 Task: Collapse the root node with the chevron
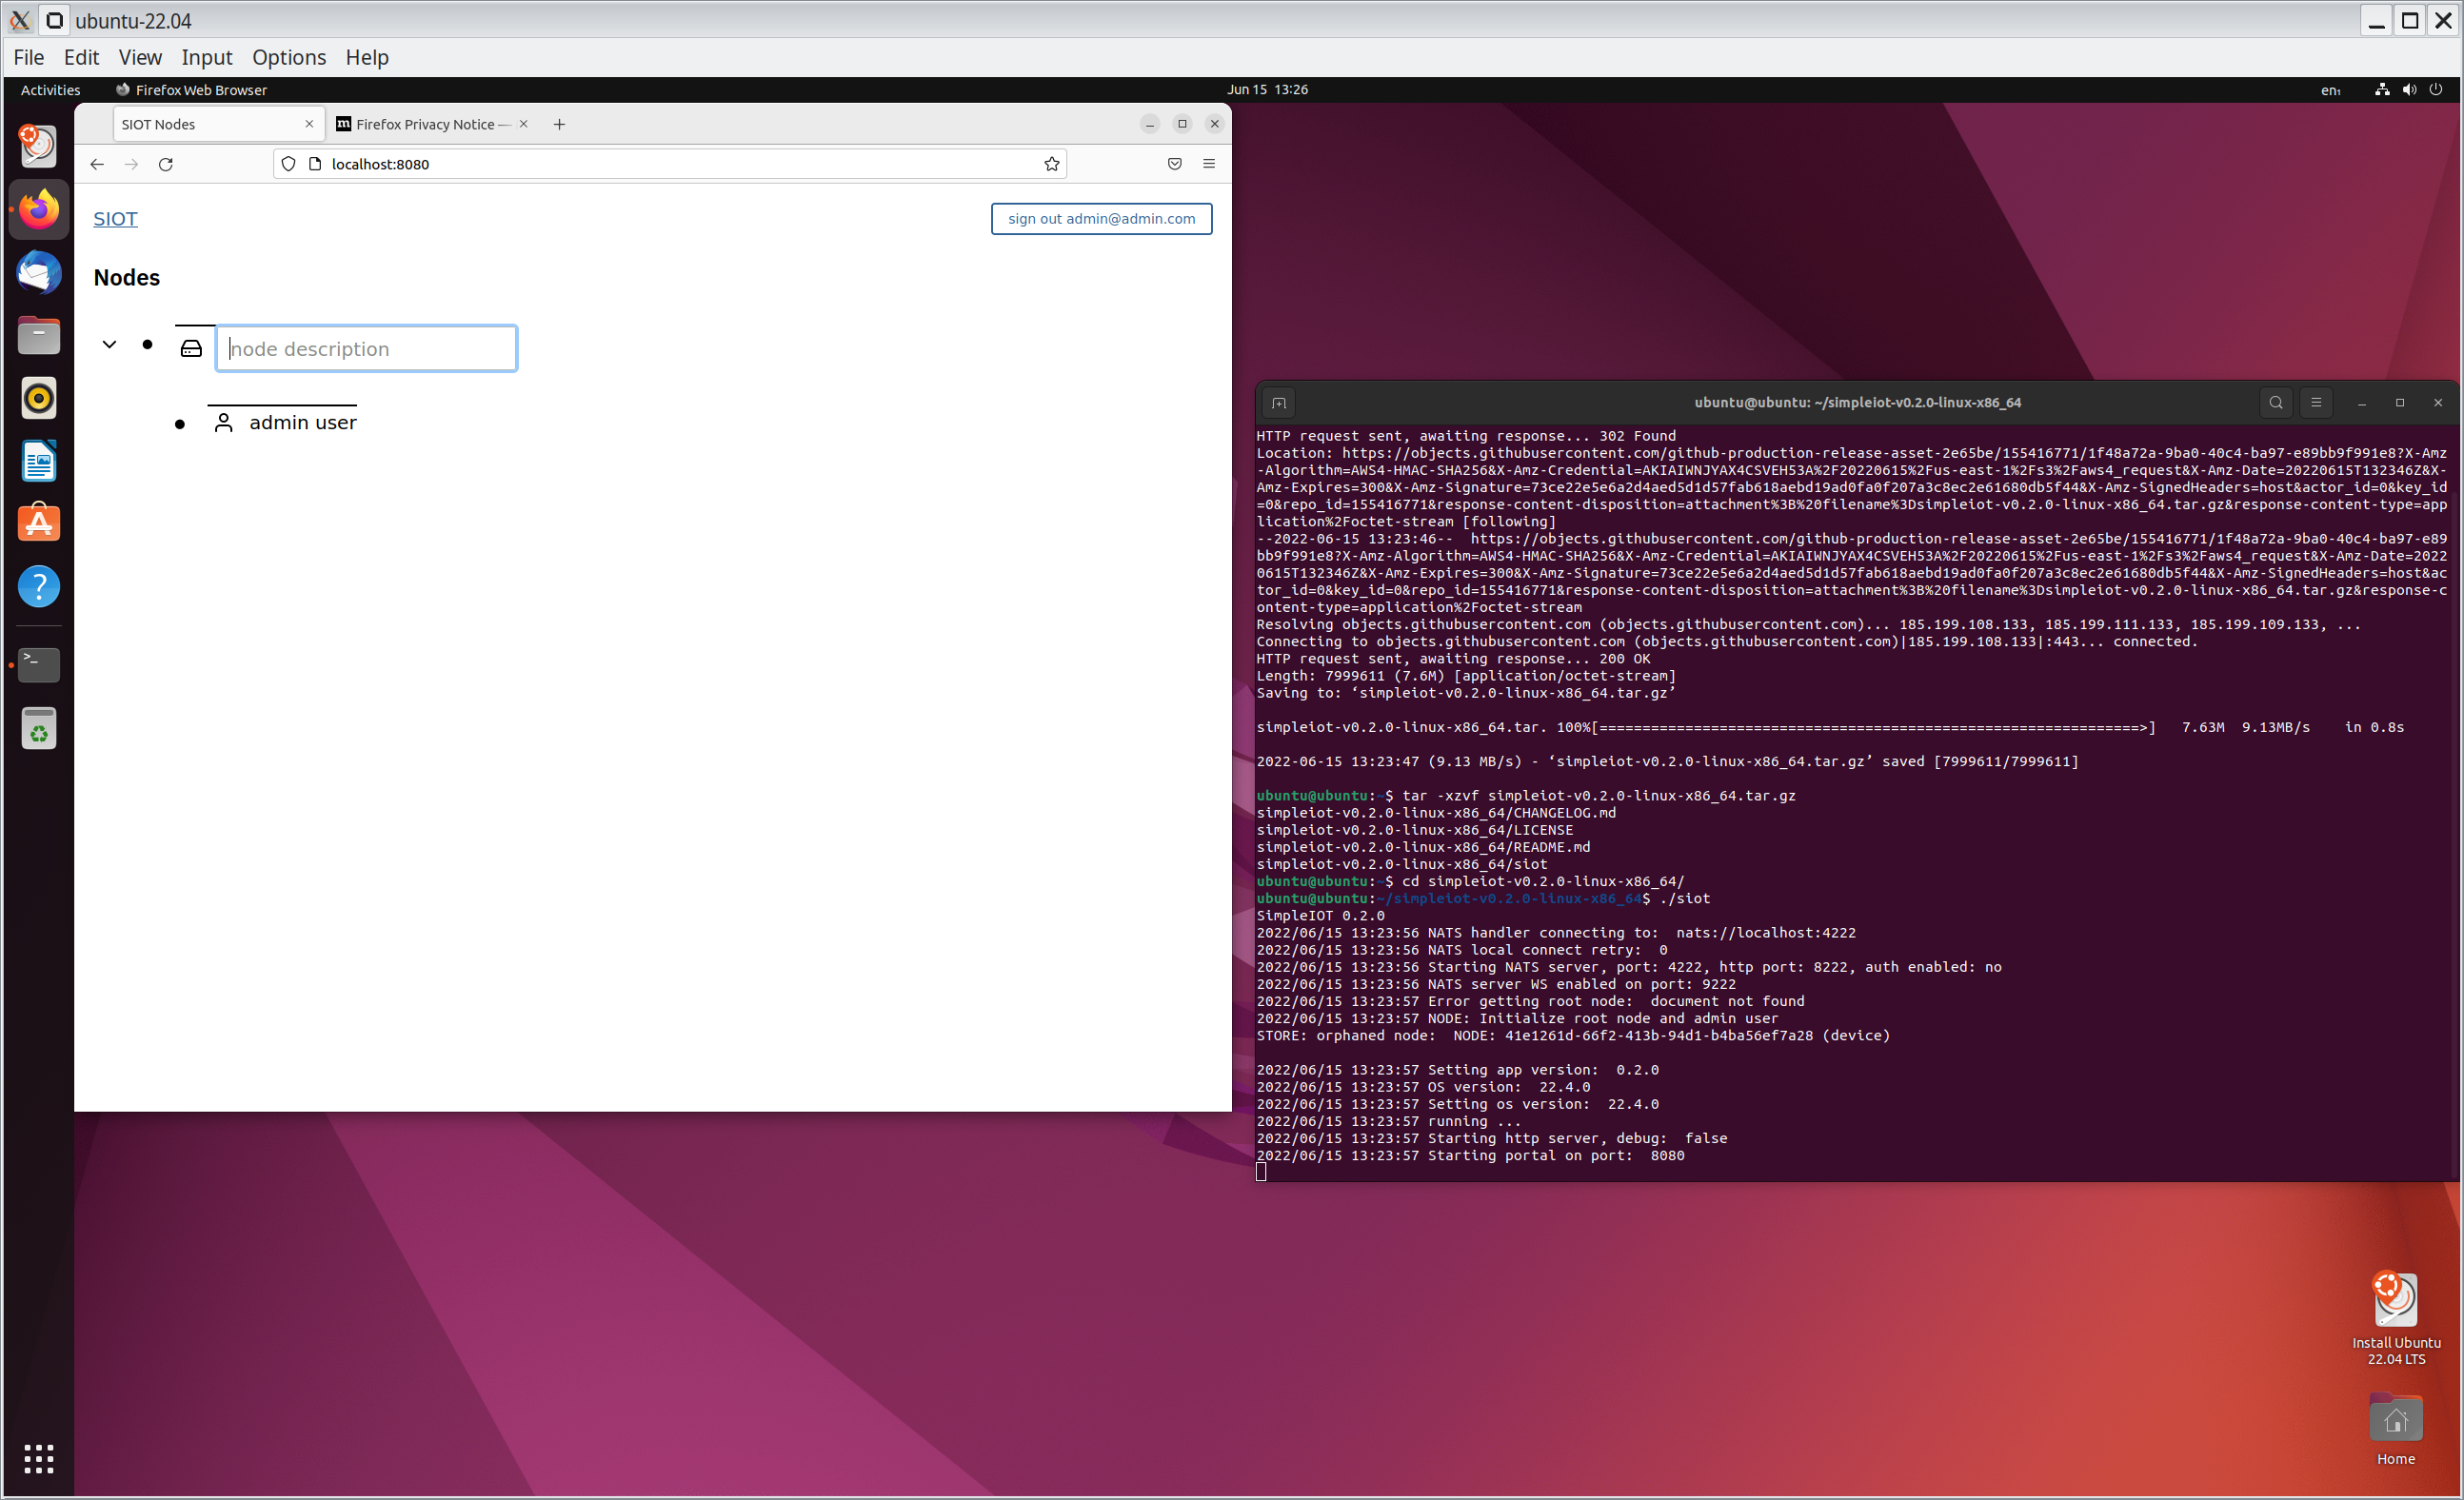[110, 344]
